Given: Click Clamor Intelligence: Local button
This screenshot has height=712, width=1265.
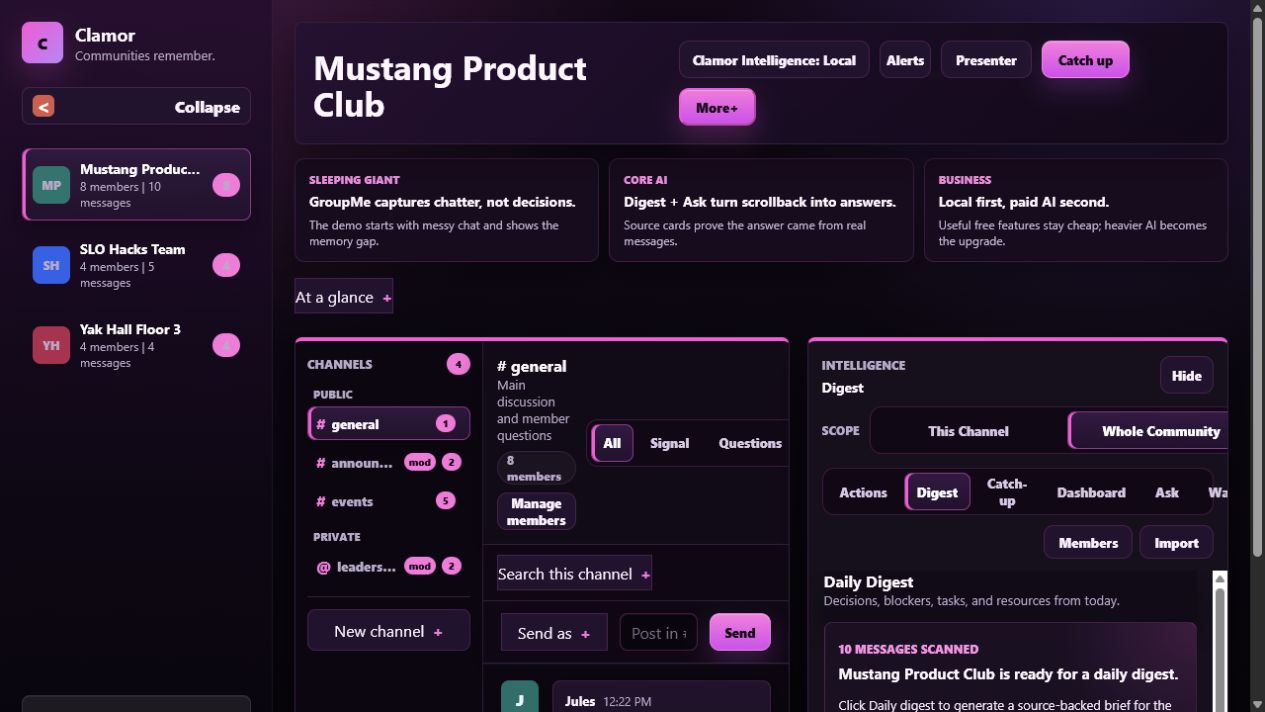Looking at the screenshot, I should (x=774, y=60).
